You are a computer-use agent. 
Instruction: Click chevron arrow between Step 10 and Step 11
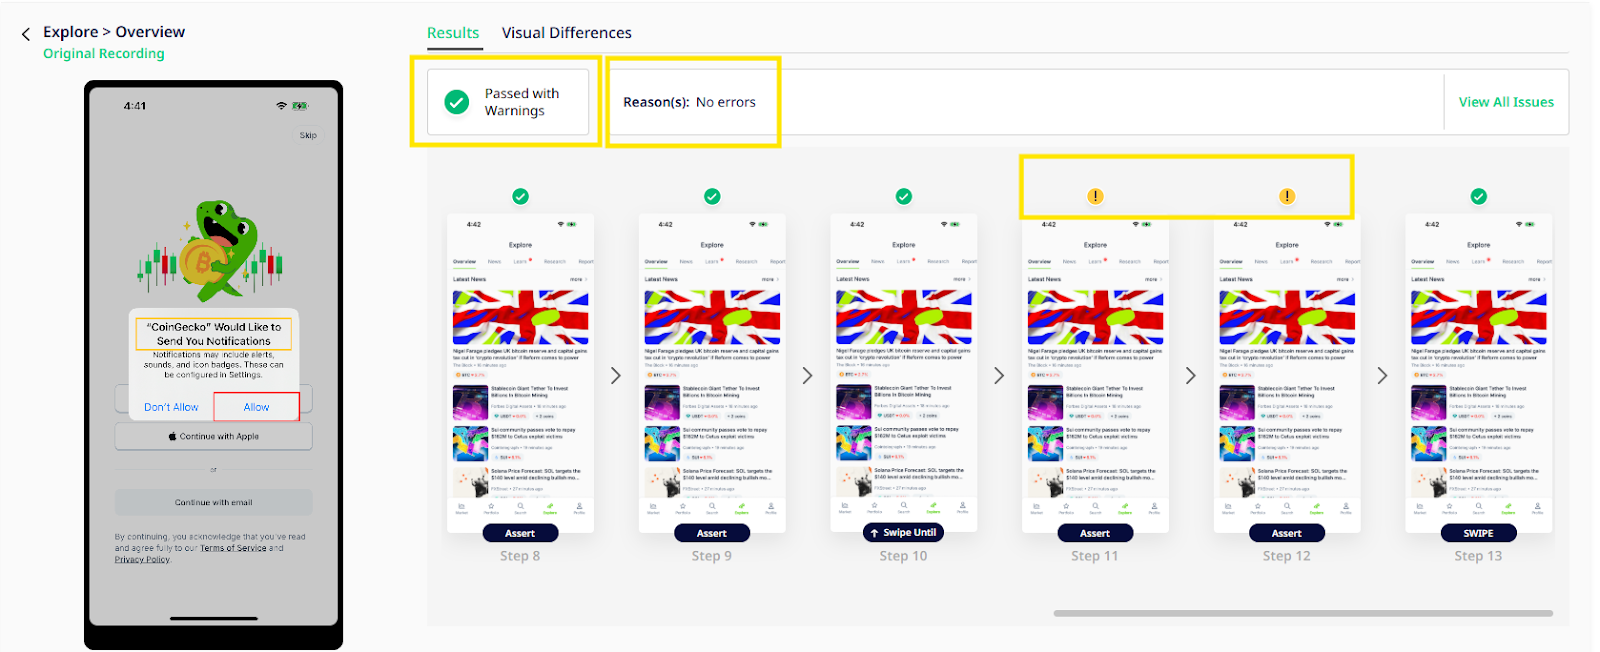click(x=999, y=376)
